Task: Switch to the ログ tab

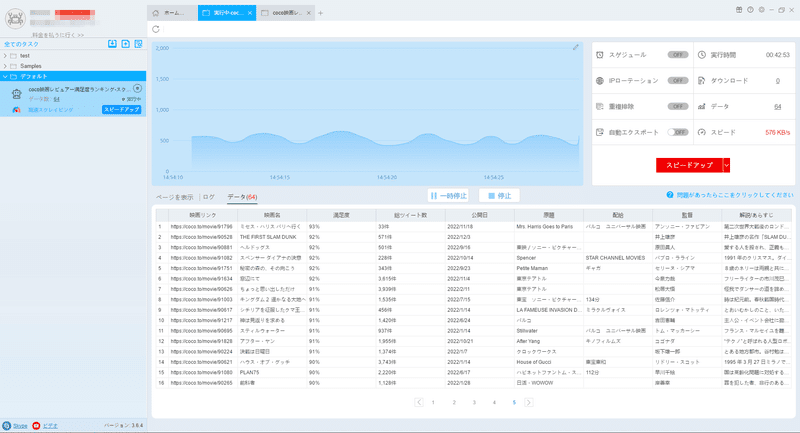Action: pos(209,197)
